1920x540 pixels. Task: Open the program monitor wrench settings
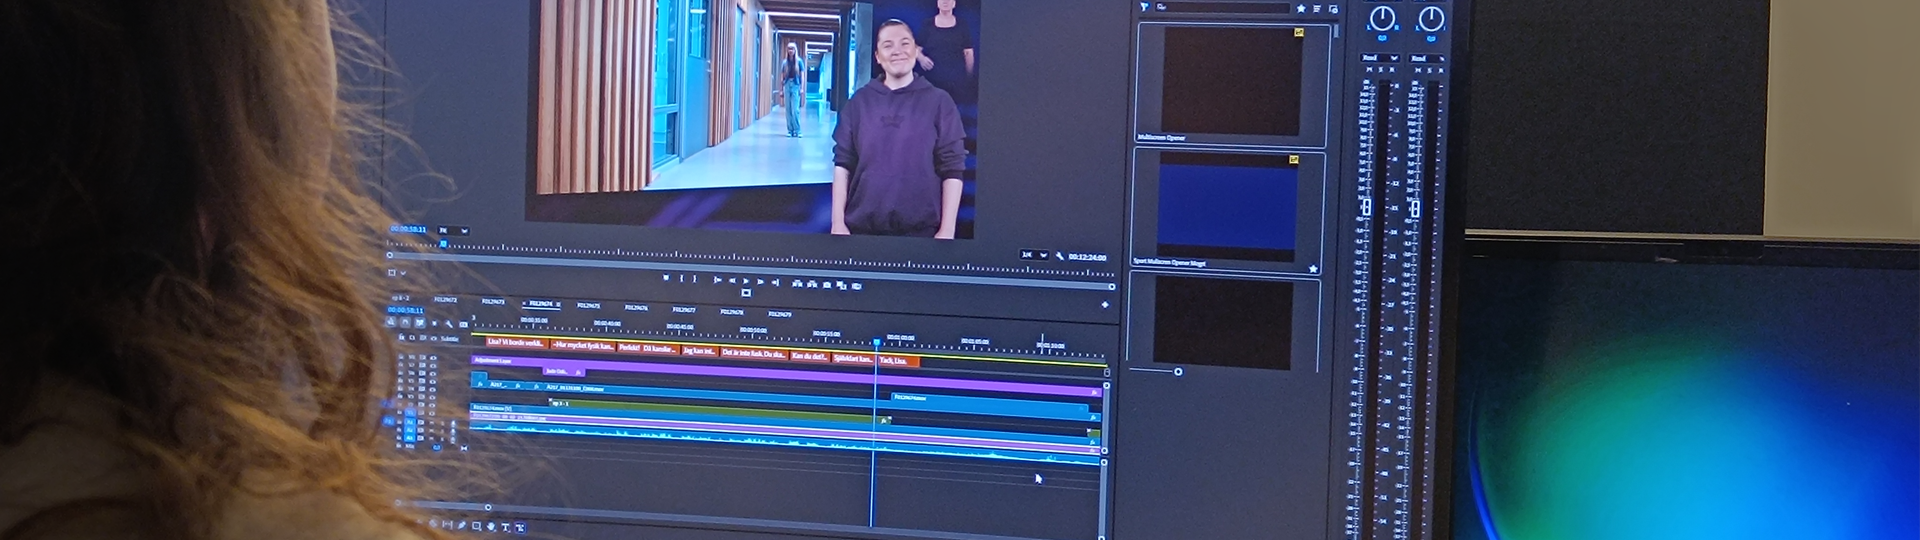click(x=1060, y=256)
